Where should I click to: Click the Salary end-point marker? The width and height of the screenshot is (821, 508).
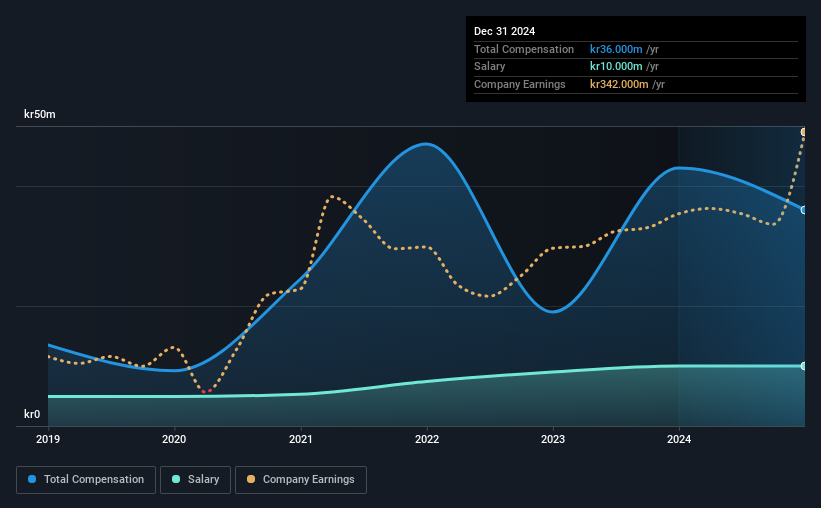804,366
